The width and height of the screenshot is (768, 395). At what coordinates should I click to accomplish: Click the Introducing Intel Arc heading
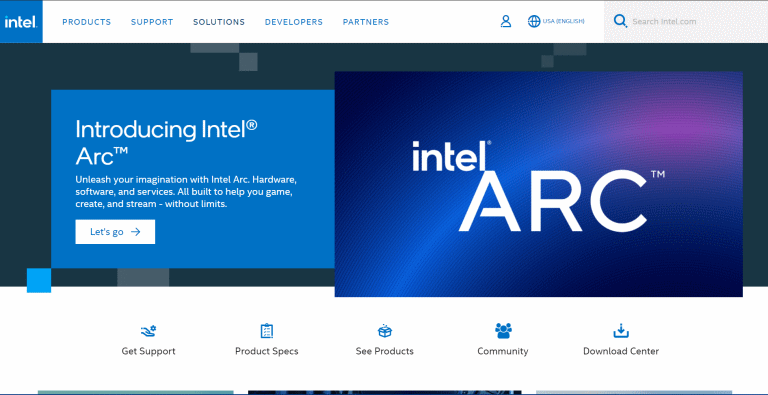(x=166, y=143)
